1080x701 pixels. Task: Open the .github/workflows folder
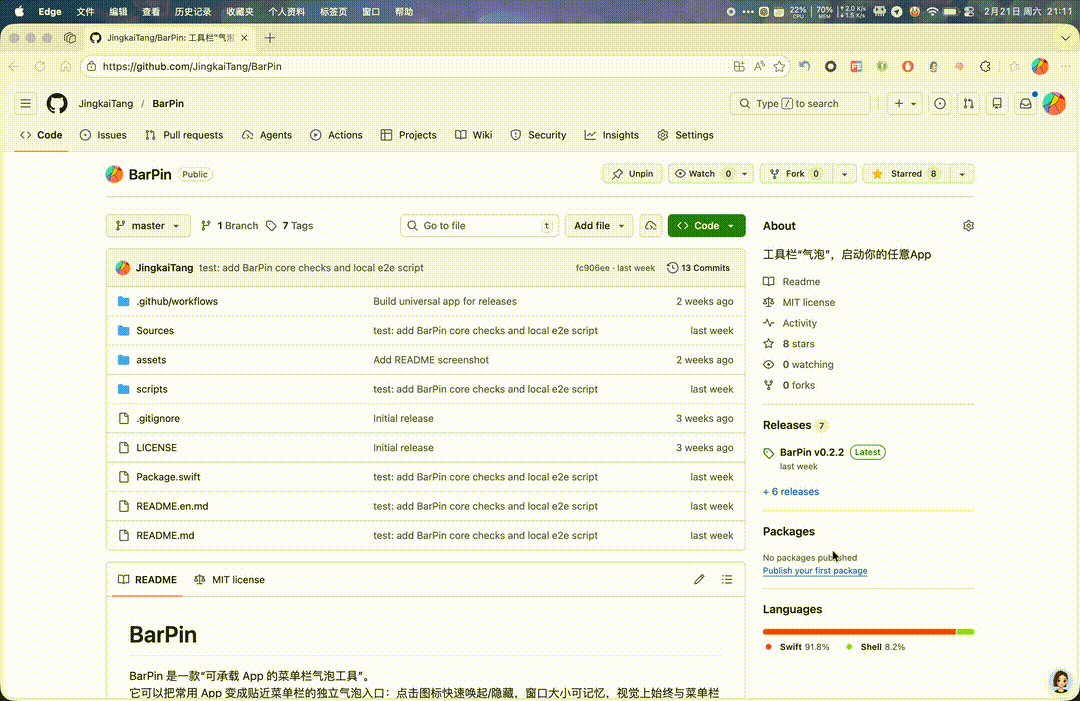pyautogui.click(x=177, y=302)
